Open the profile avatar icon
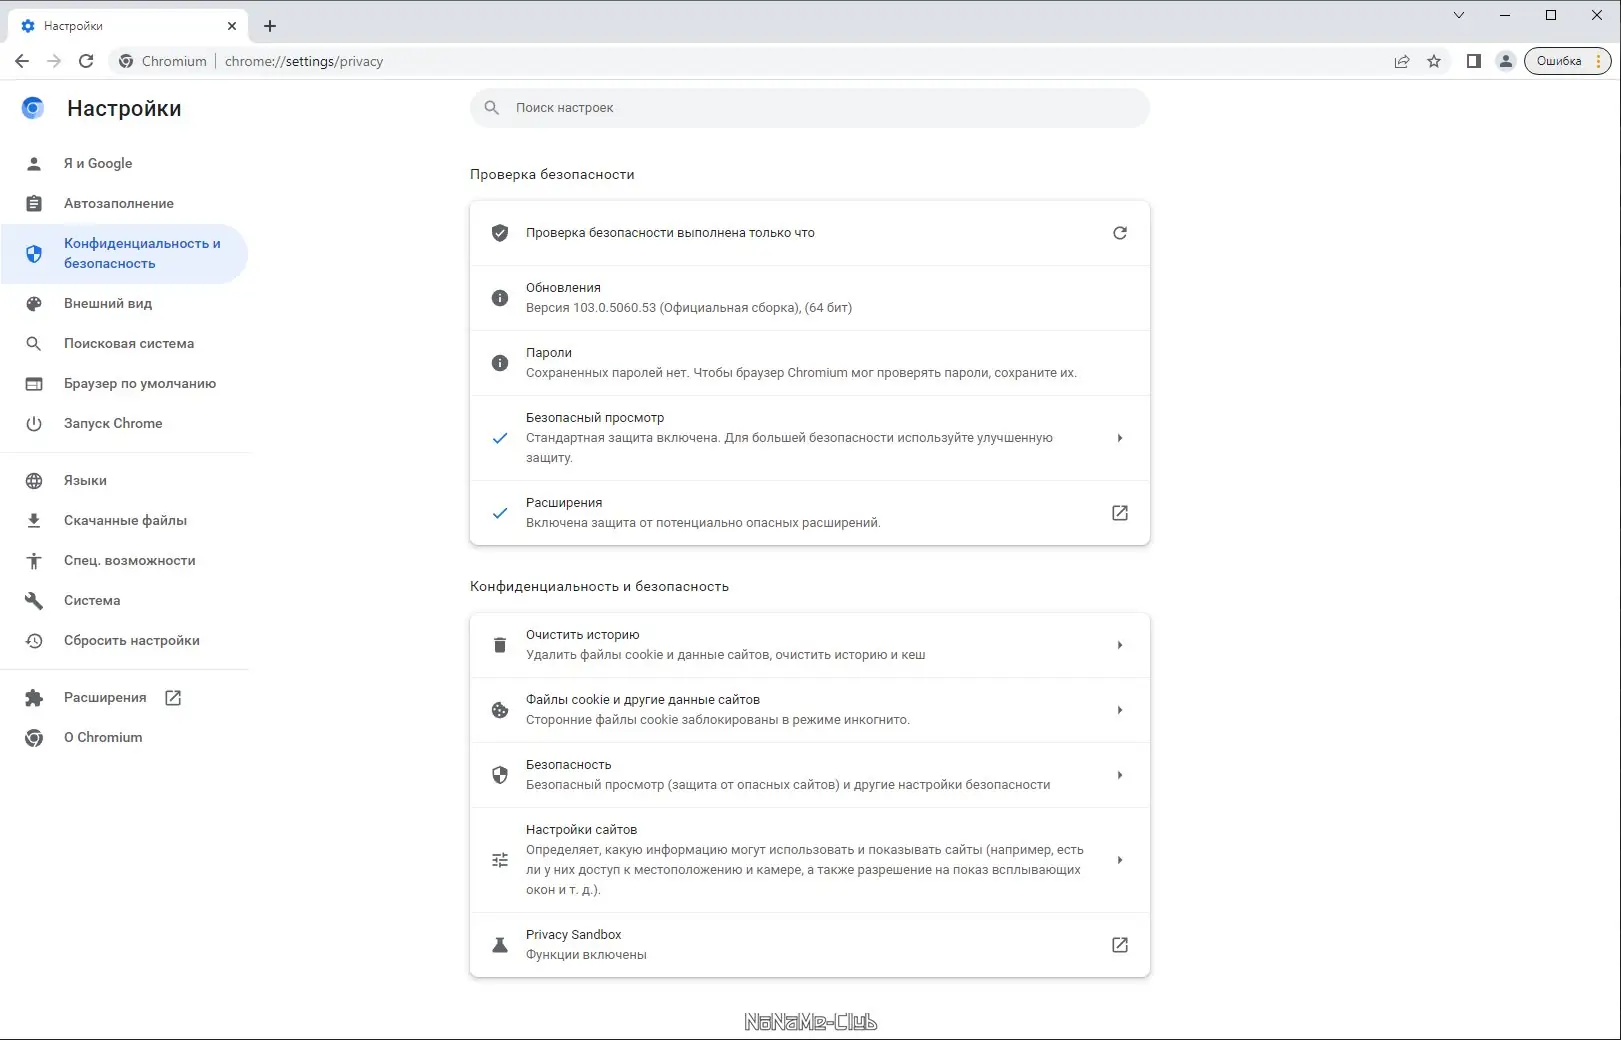This screenshot has width=1621, height=1040. [x=1505, y=61]
